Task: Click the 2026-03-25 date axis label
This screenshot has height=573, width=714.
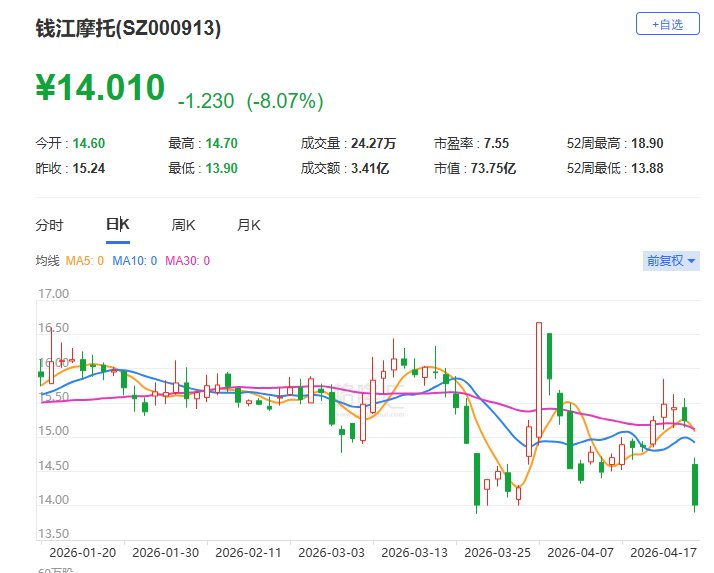Action: [497, 553]
